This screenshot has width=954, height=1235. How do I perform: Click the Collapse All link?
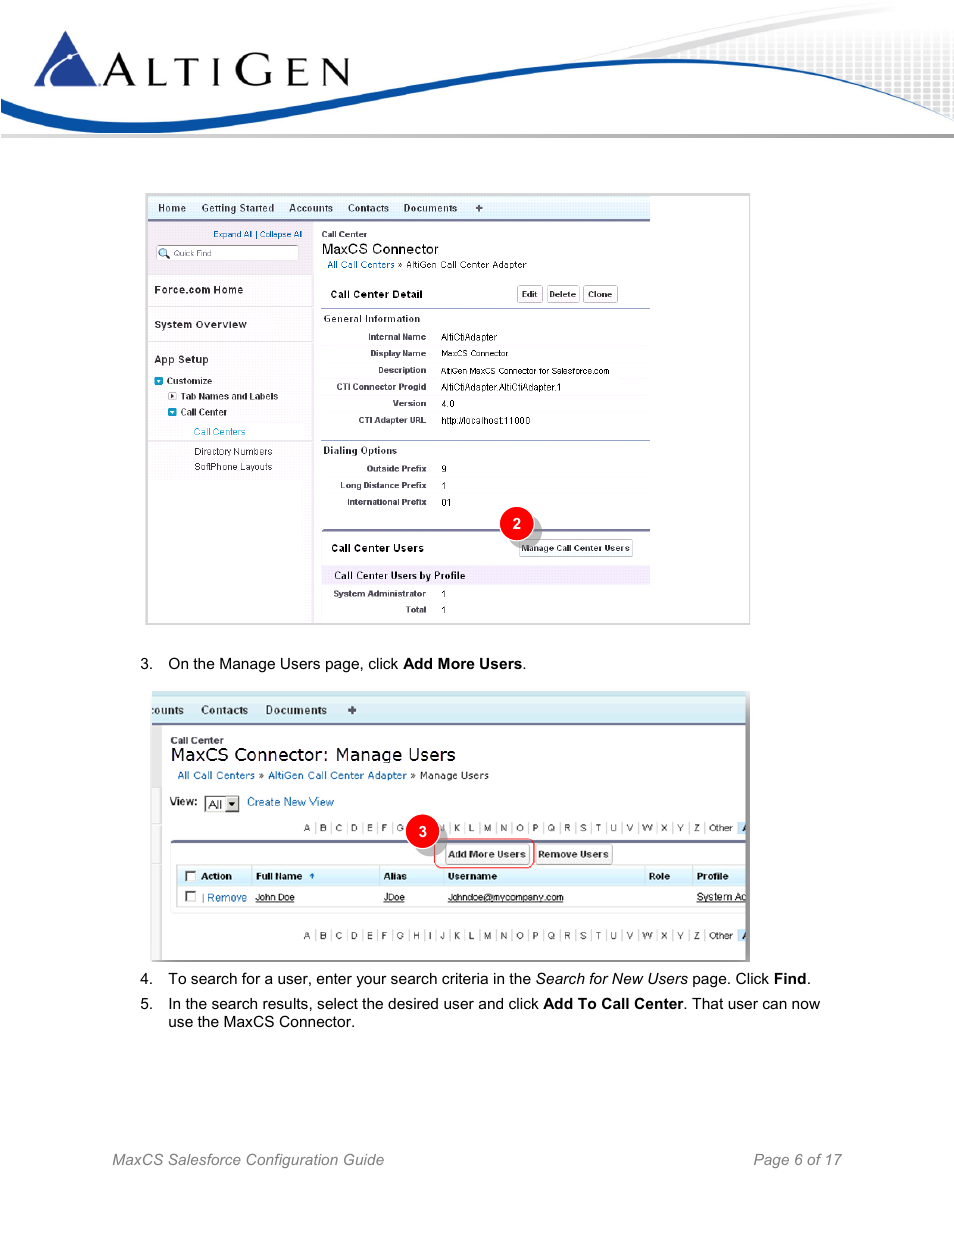coord(281,234)
